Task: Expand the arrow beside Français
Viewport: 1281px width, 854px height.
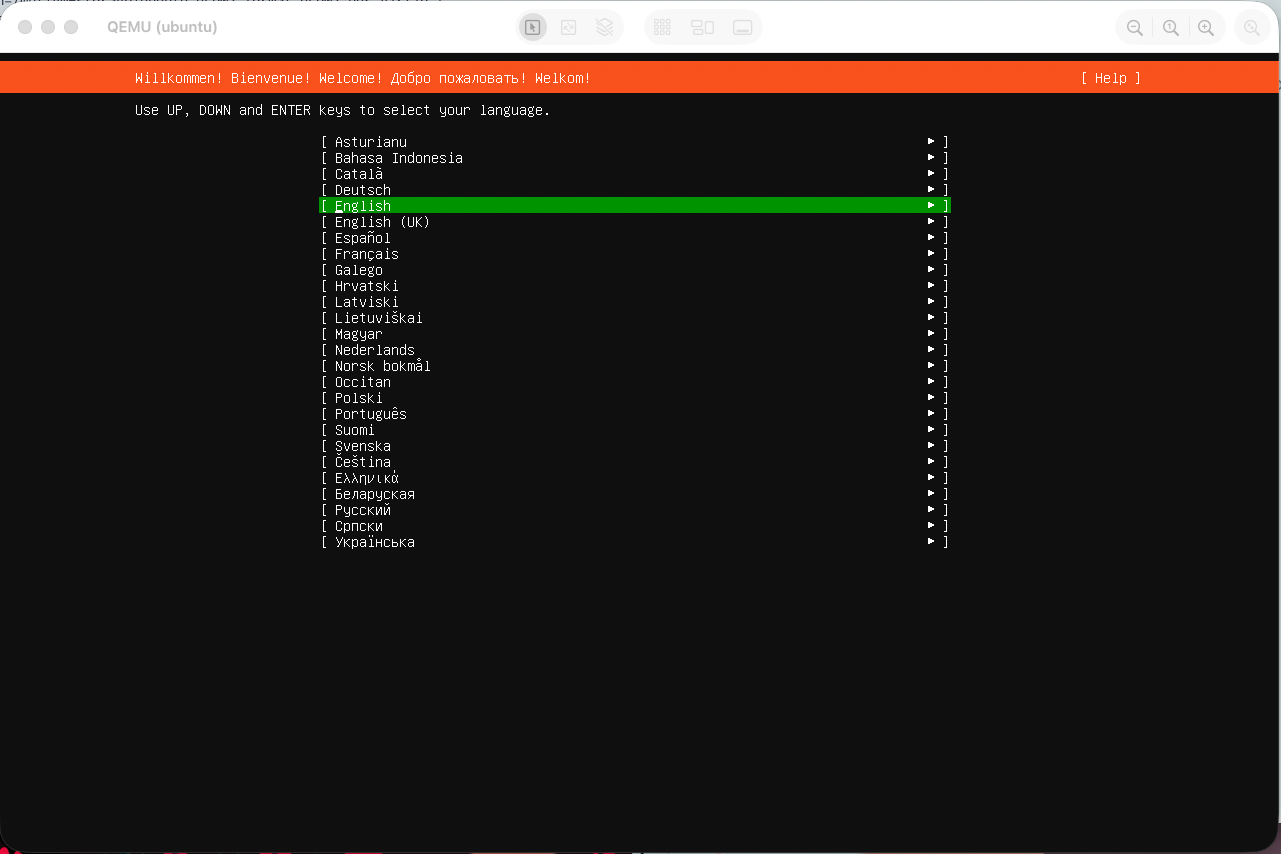Action: tap(931, 254)
